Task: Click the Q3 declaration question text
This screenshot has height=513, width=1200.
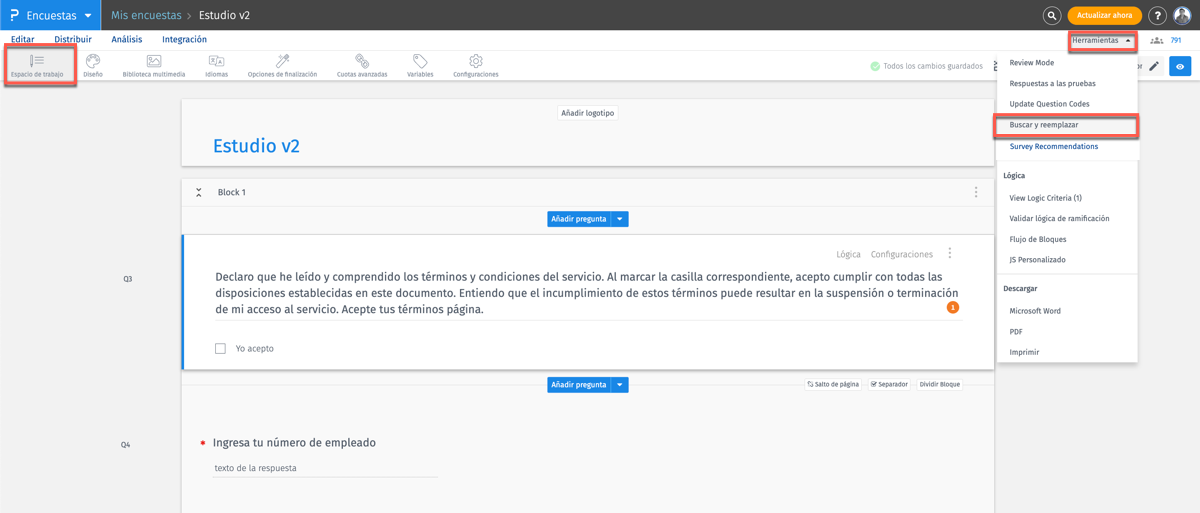Action: tap(586, 293)
